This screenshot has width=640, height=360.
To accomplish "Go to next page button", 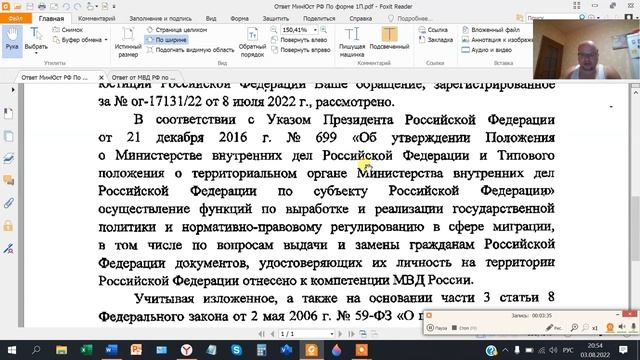I will [x=340, y=334].
